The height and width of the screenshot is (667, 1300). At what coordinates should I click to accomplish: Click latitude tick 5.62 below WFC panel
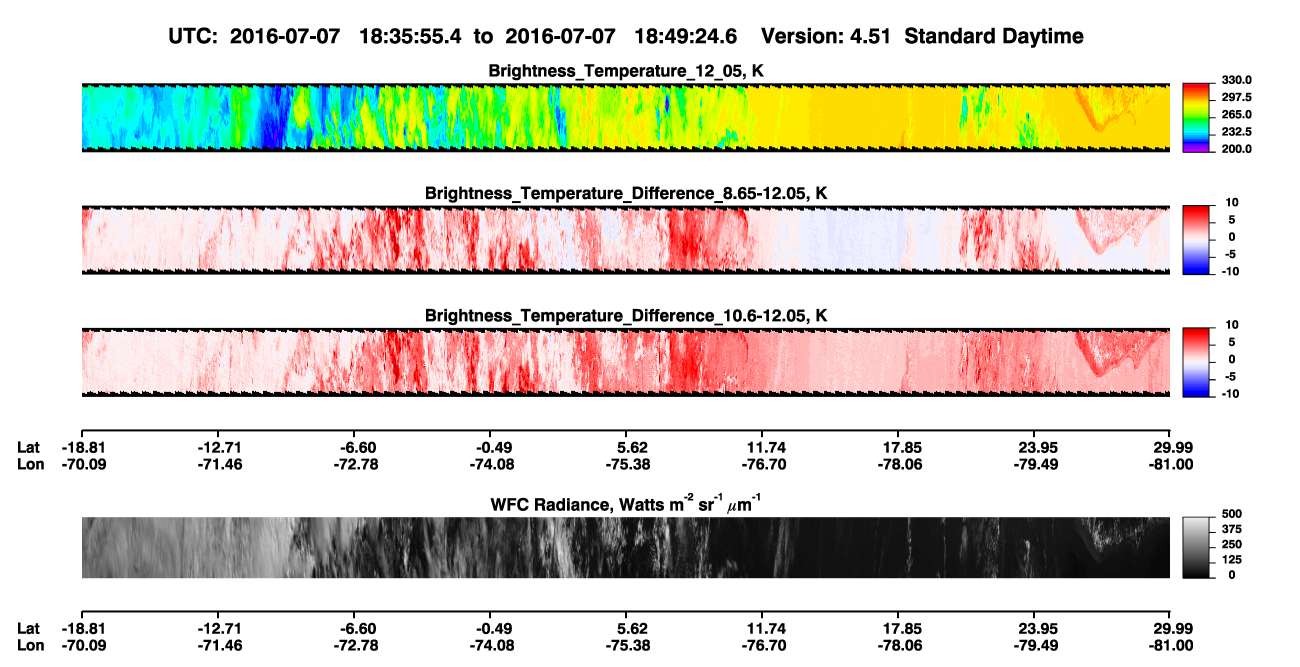[627, 628]
